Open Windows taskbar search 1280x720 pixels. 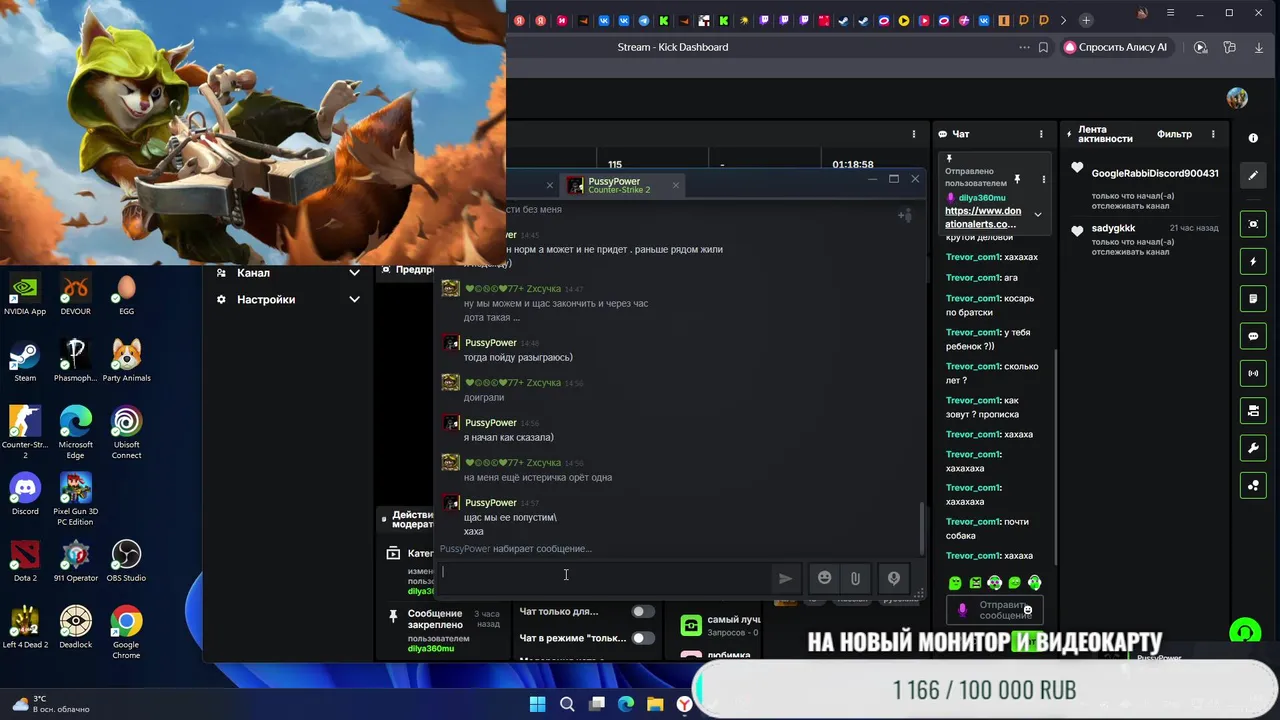(x=567, y=704)
